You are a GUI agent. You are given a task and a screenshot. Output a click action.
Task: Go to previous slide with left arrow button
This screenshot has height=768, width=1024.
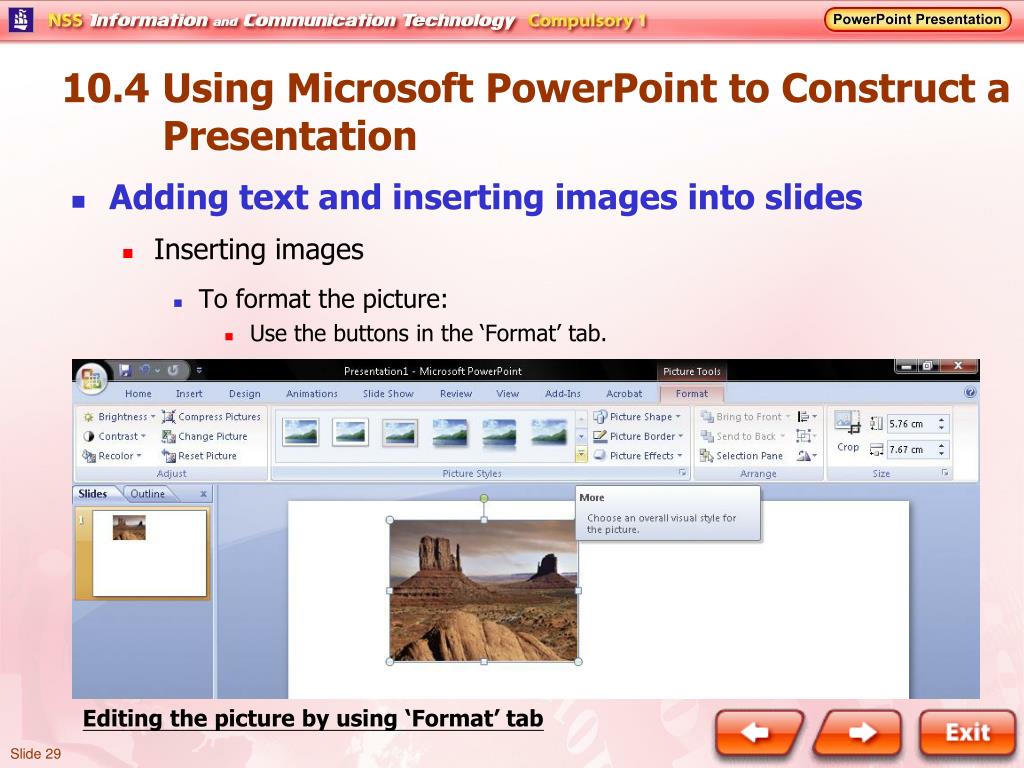(x=758, y=732)
